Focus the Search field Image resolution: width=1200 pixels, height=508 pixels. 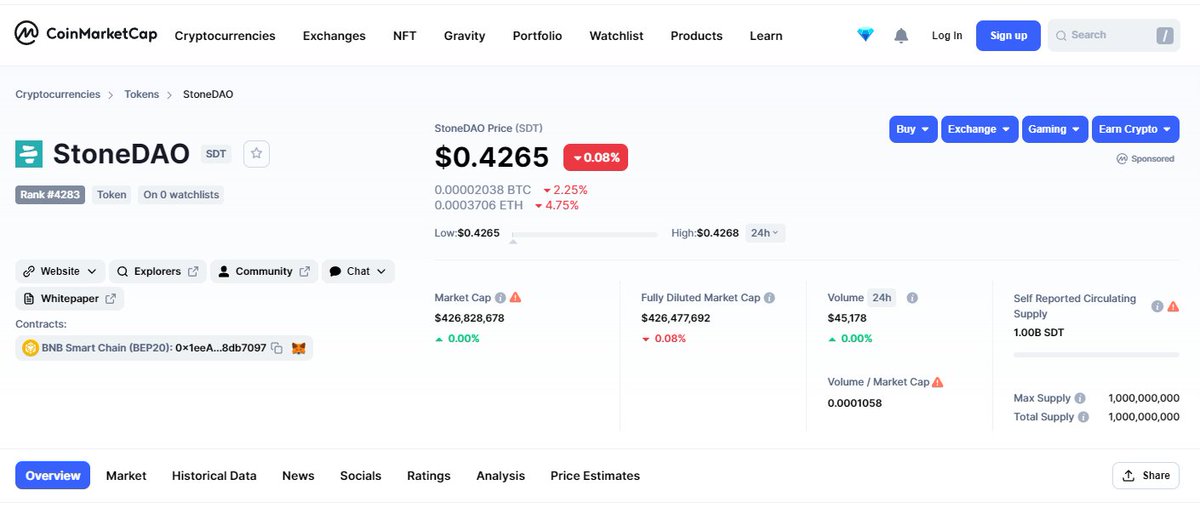tap(1114, 36)
